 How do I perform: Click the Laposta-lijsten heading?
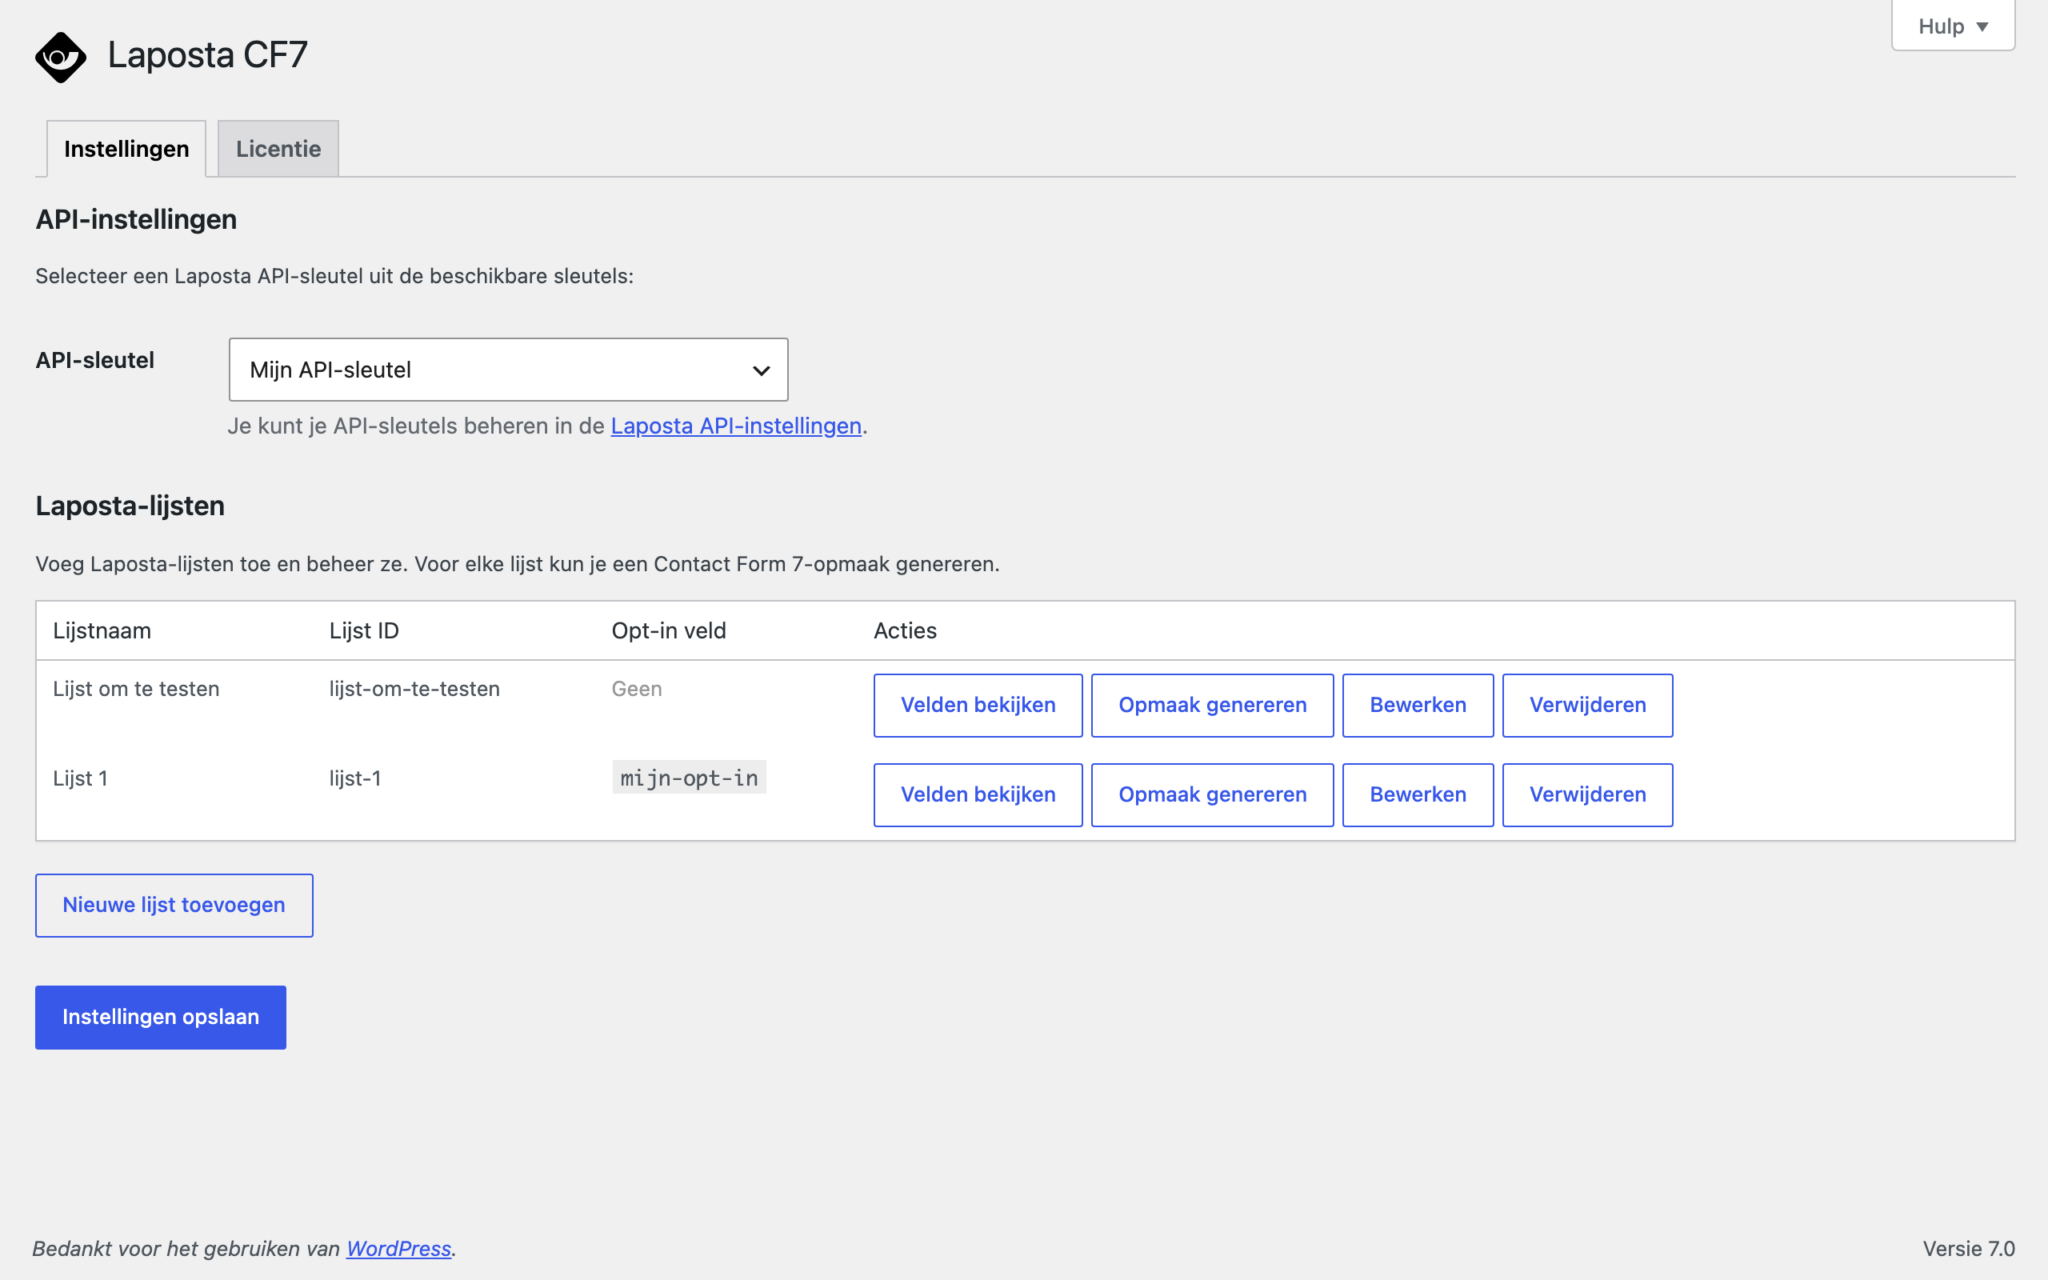[130, 506]
